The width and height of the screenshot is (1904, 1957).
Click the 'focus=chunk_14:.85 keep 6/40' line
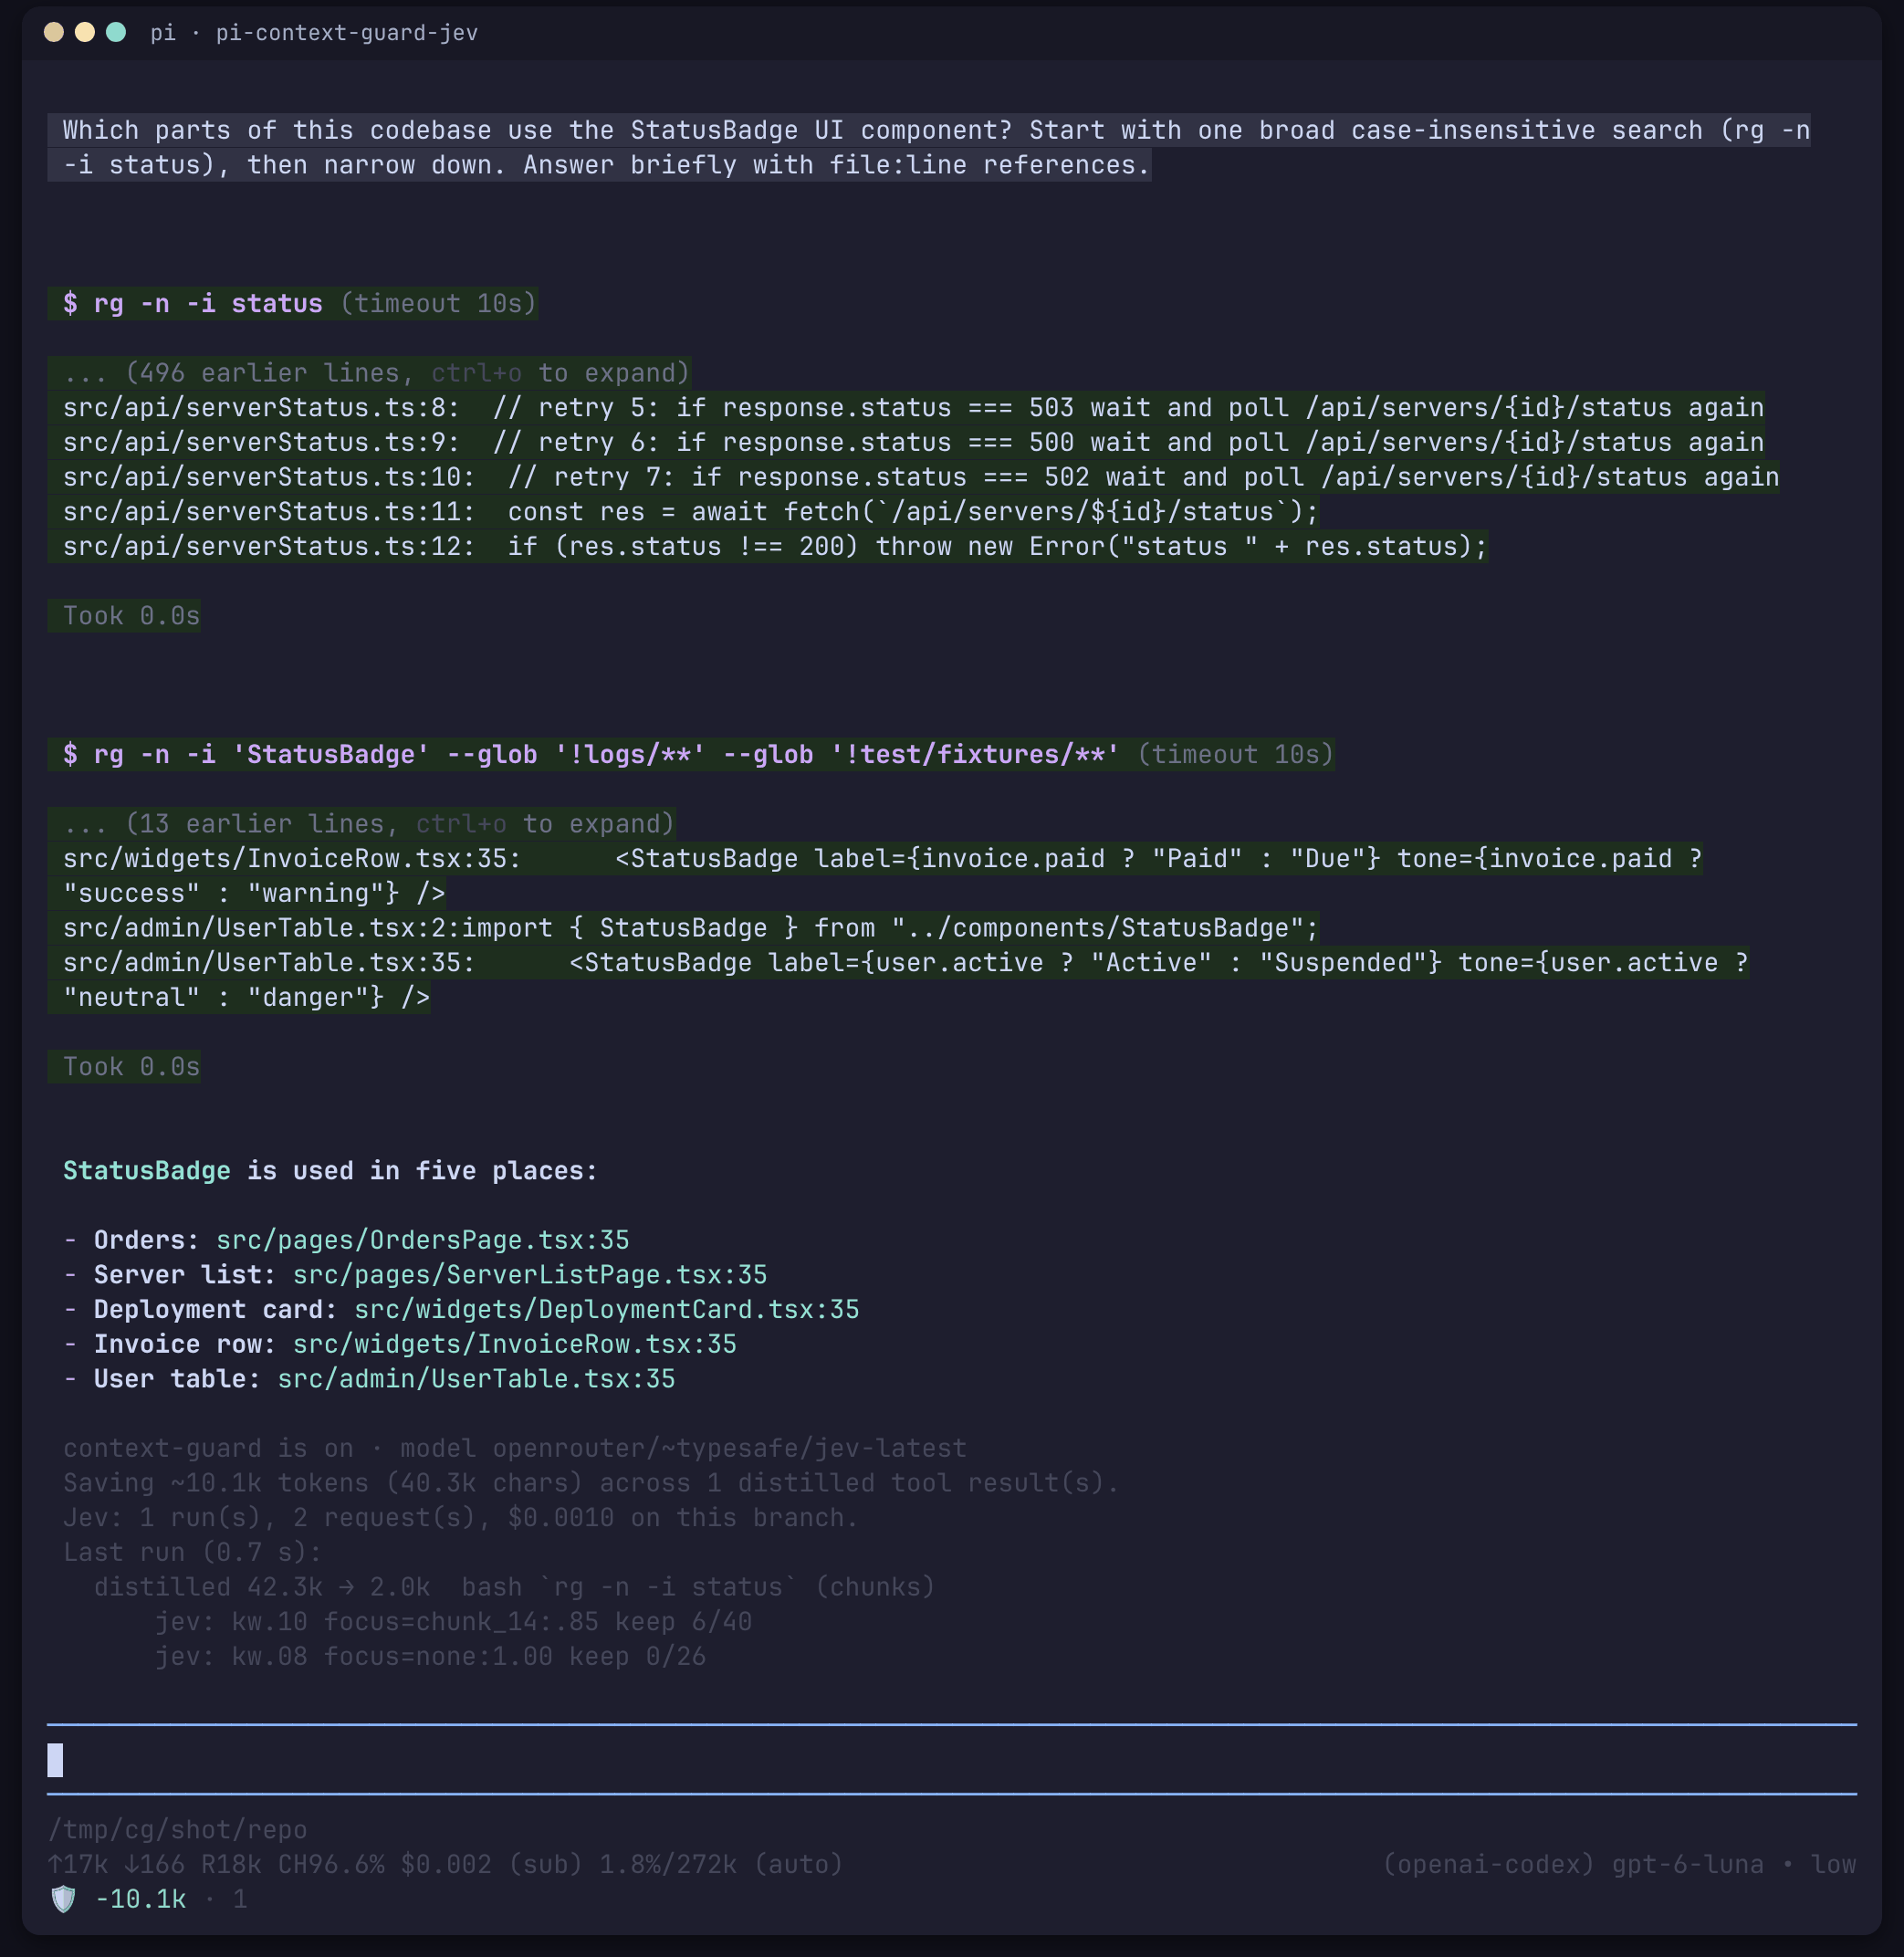point(453,1622)
